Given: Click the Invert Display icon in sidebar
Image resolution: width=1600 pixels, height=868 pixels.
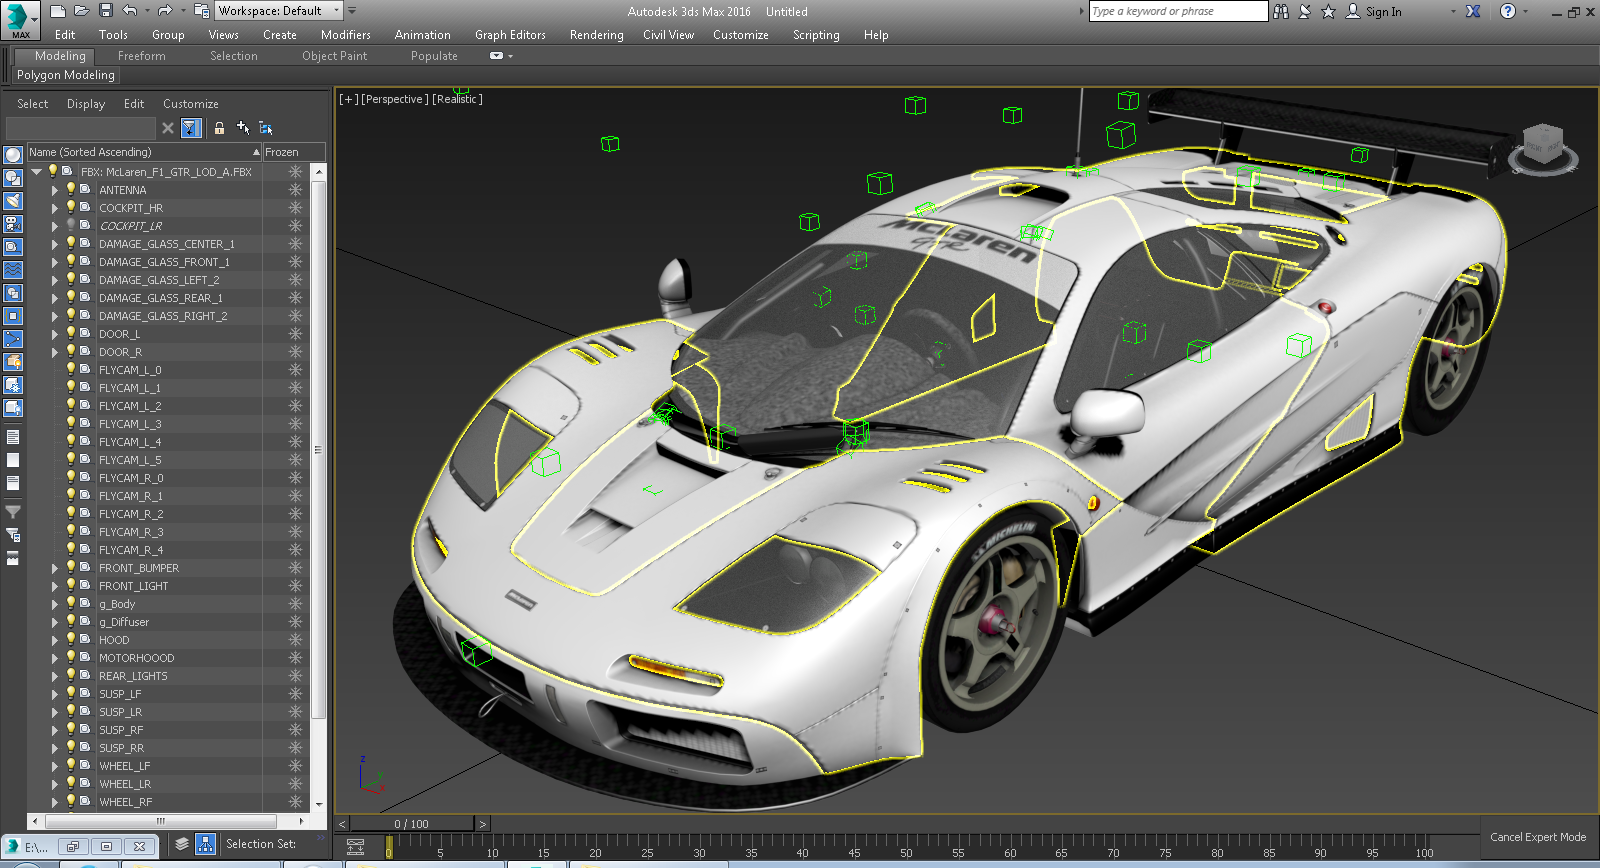Looking at the screenshot, I should click(13, 483).
